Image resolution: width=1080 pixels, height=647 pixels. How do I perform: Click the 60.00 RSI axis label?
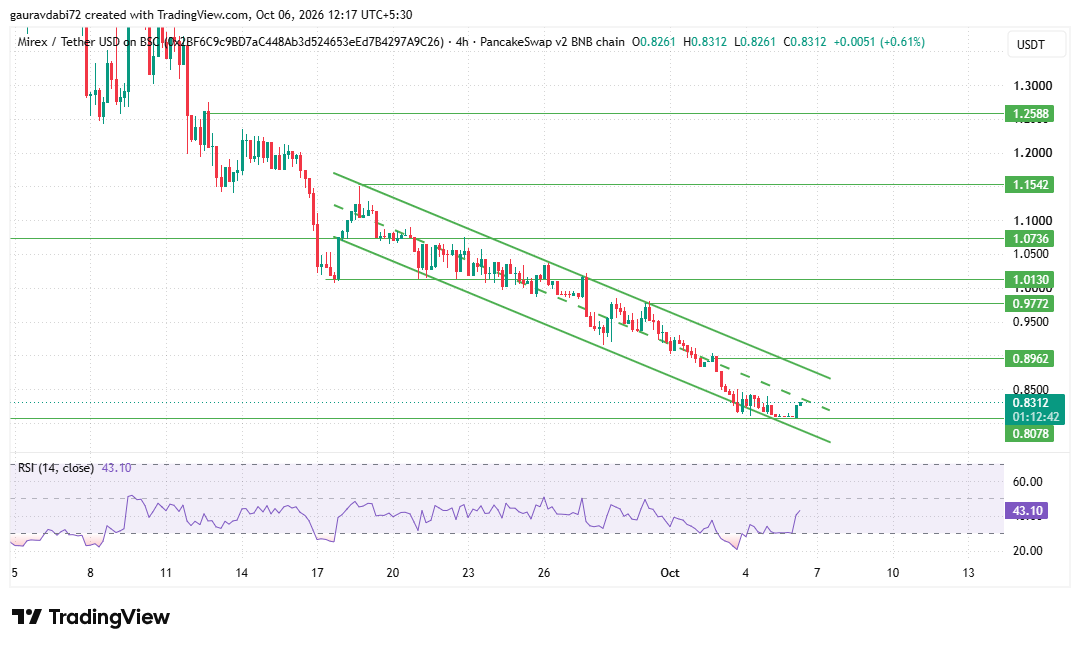point(1028,482)
